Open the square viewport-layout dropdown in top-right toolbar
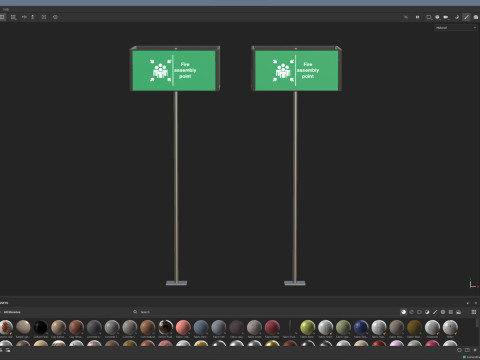Viewport: 480px width, 360px height. click(x=429, y=17)
